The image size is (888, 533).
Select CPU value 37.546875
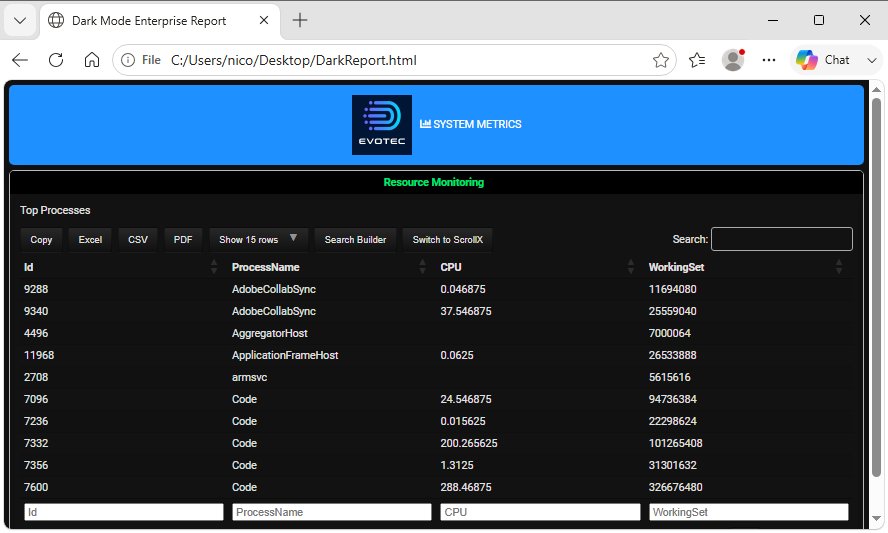tap(466, 312)
